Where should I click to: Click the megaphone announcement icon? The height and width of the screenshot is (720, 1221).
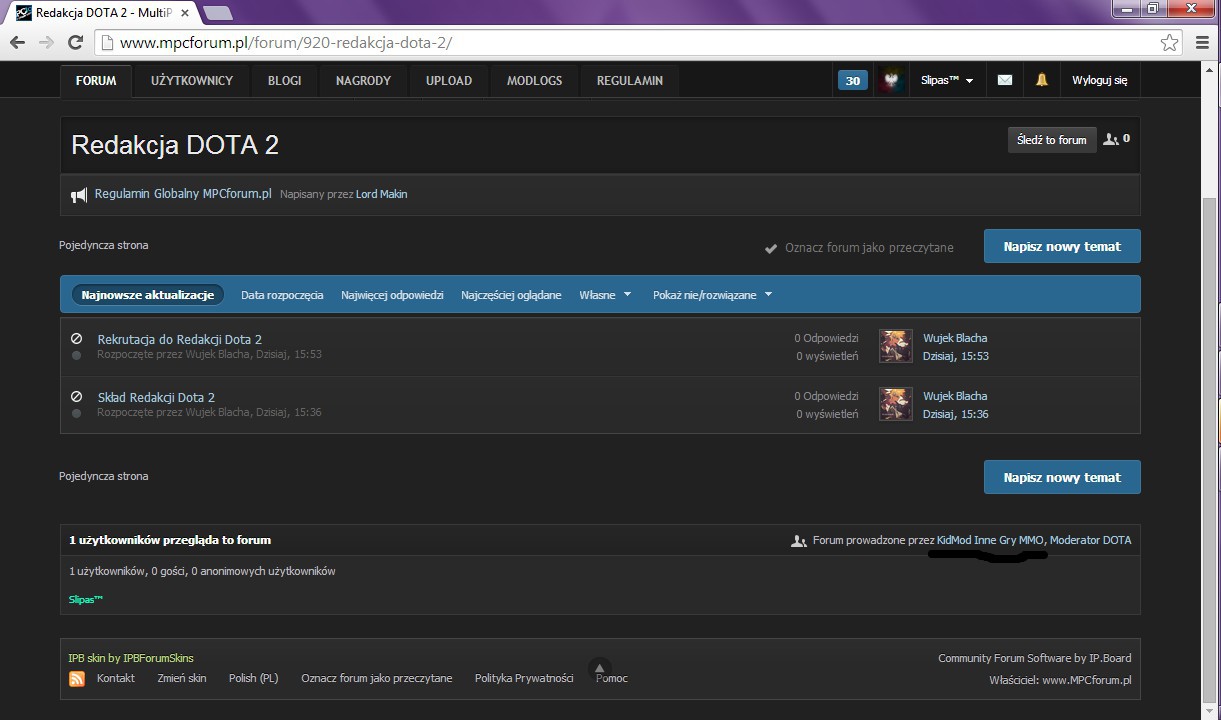click(79, 195)
